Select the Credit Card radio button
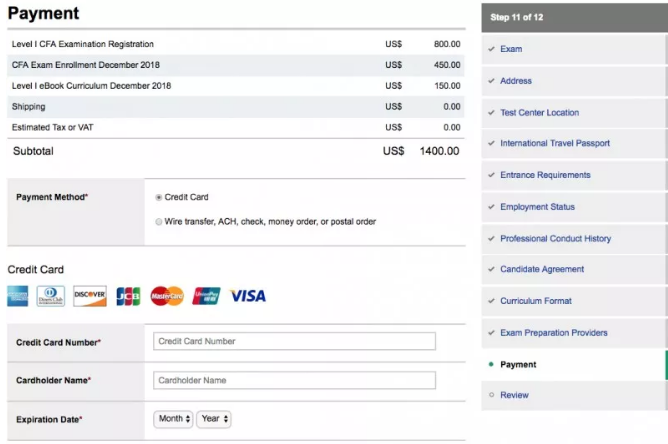This screenshot has height=444, width=668. (159, 198)
